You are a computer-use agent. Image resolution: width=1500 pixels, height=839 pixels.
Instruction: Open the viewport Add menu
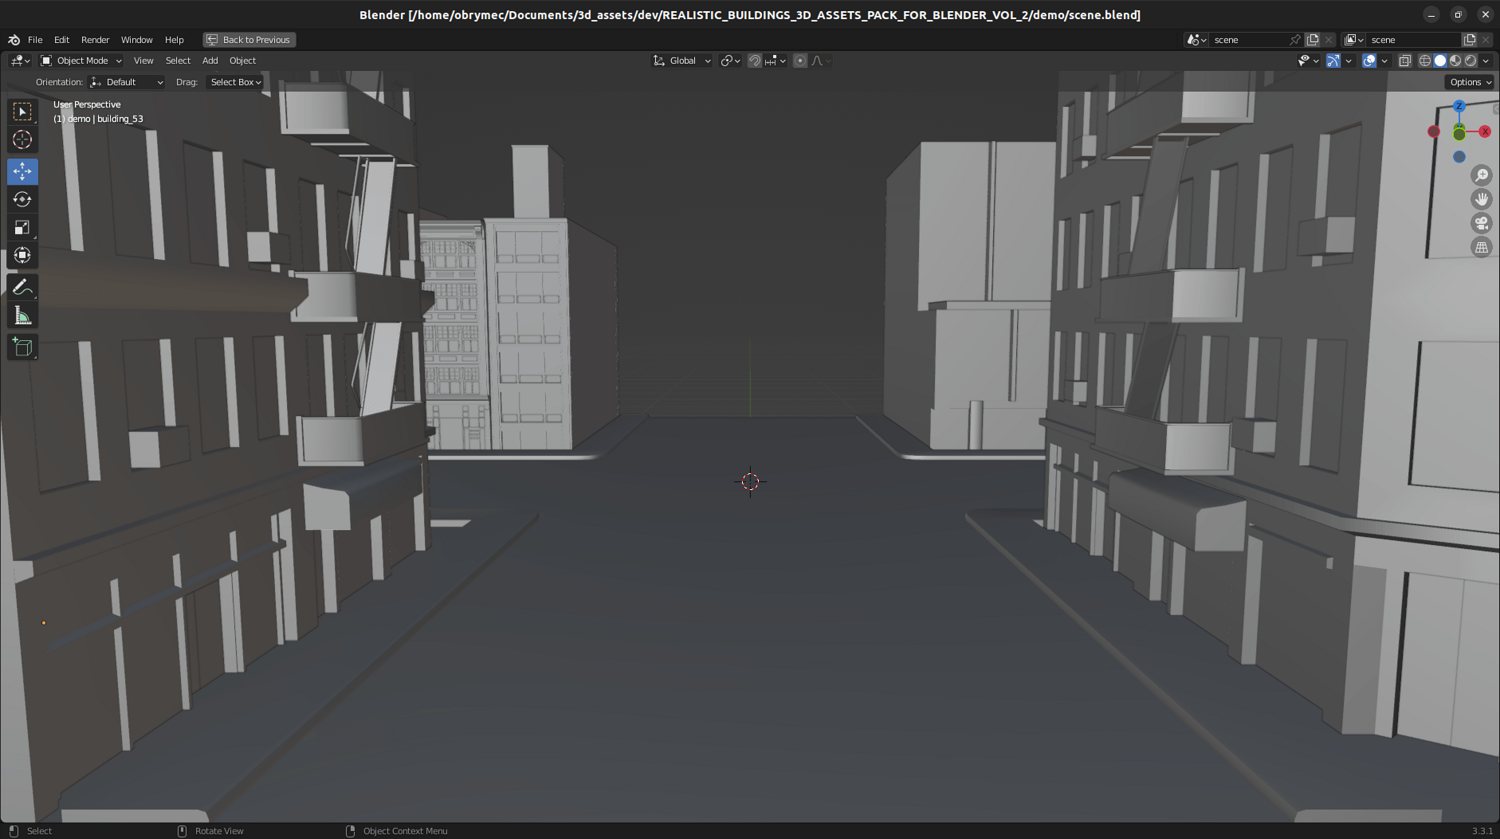tap(210, 61)
